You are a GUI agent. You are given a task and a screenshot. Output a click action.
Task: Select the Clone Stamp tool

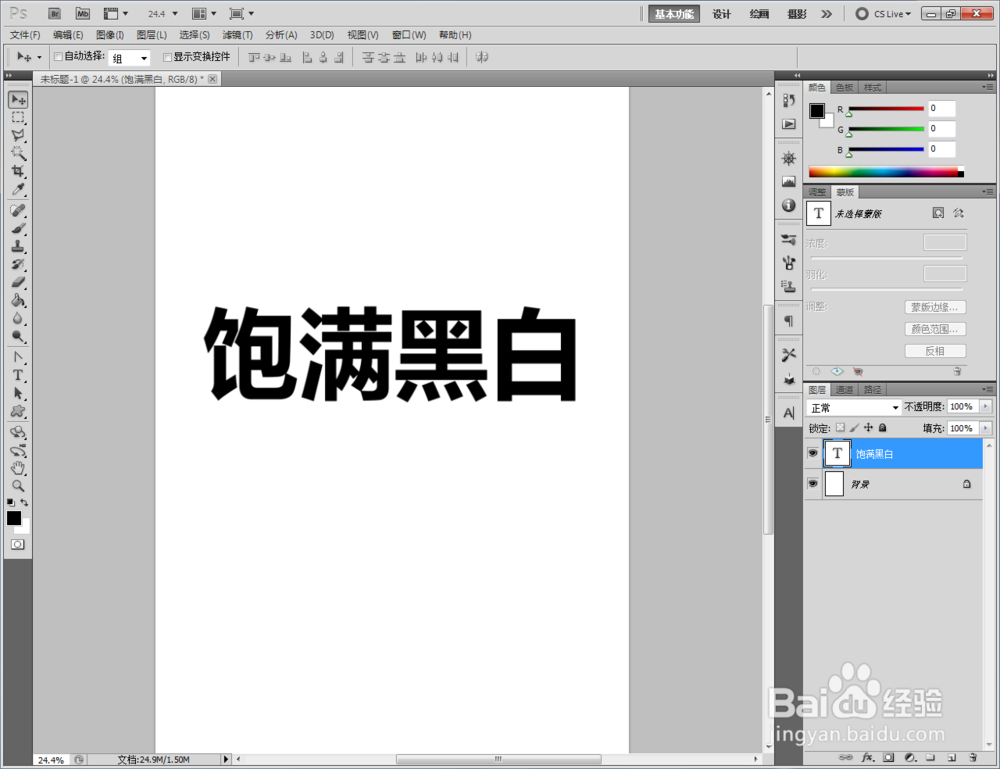[18, 246]
